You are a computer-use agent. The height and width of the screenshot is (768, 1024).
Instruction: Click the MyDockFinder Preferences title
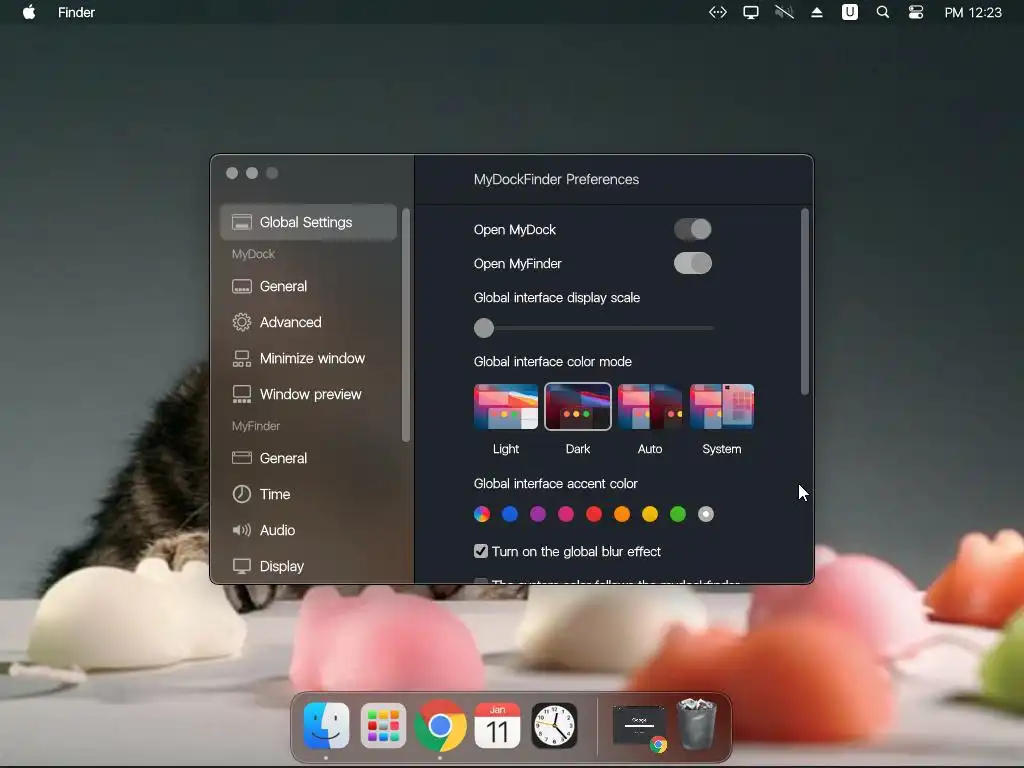[x=556, y=179]
